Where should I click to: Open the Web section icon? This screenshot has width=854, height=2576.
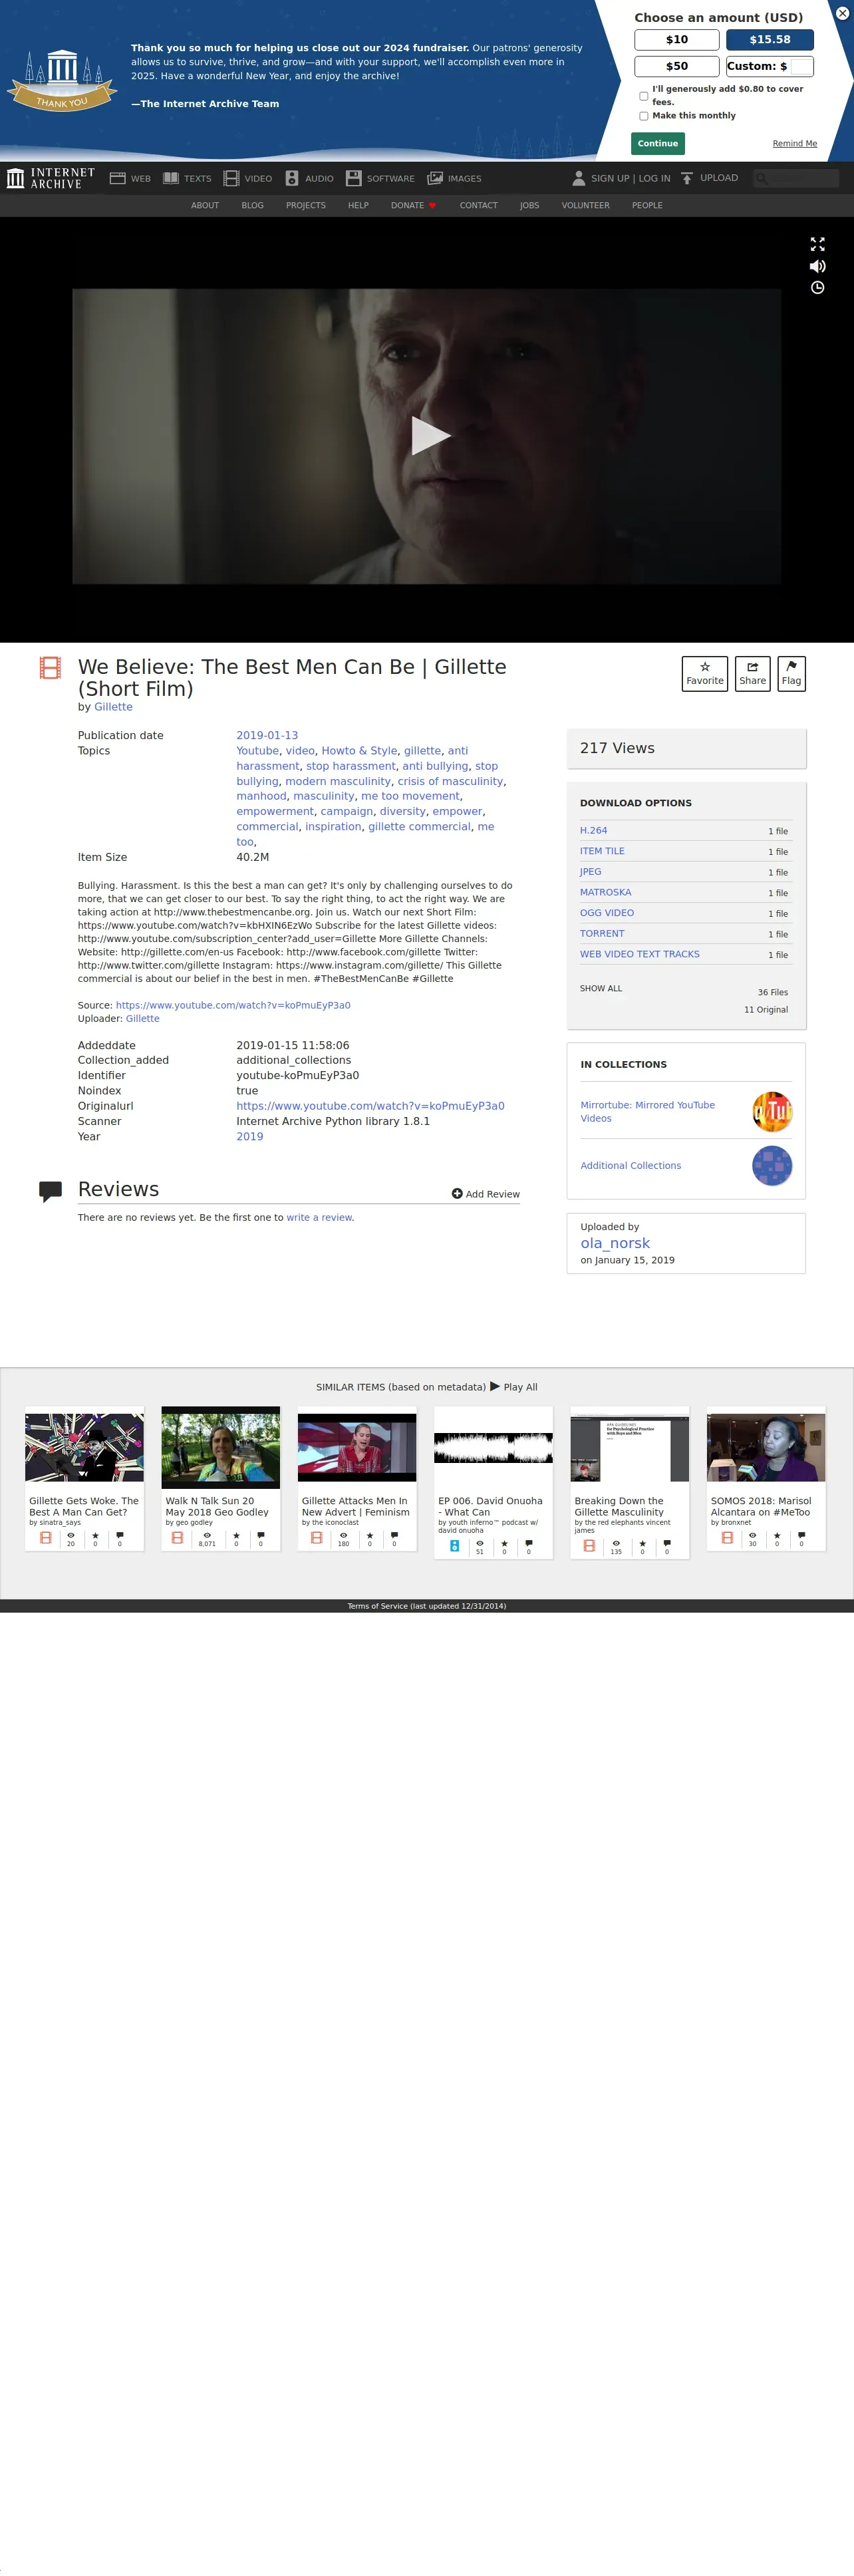[117, 178]
